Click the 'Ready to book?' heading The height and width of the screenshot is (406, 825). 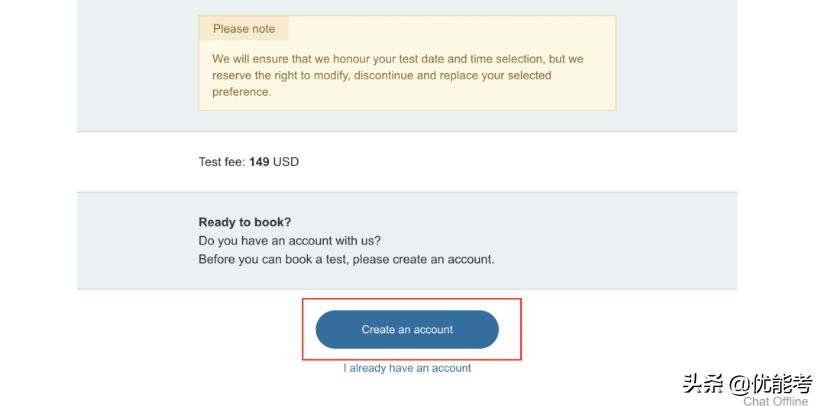pyautogui.click(x=244, y=222)
